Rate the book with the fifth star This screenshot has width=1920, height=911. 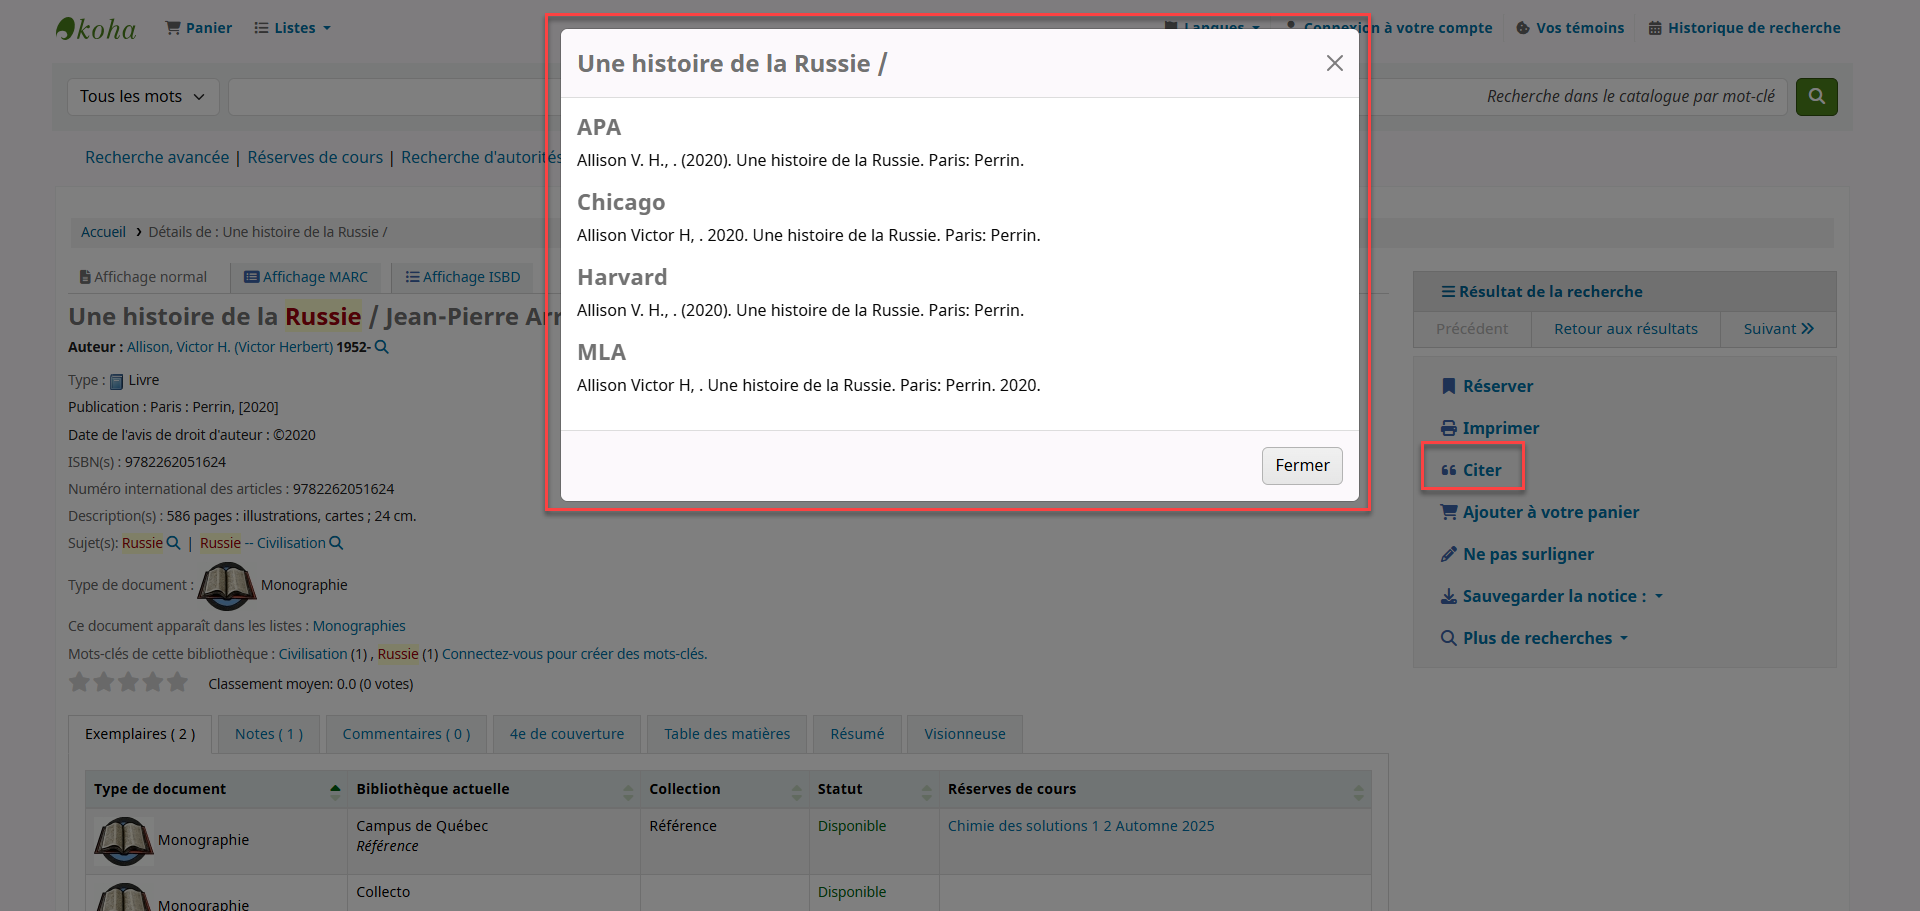(x=178, y=683)
